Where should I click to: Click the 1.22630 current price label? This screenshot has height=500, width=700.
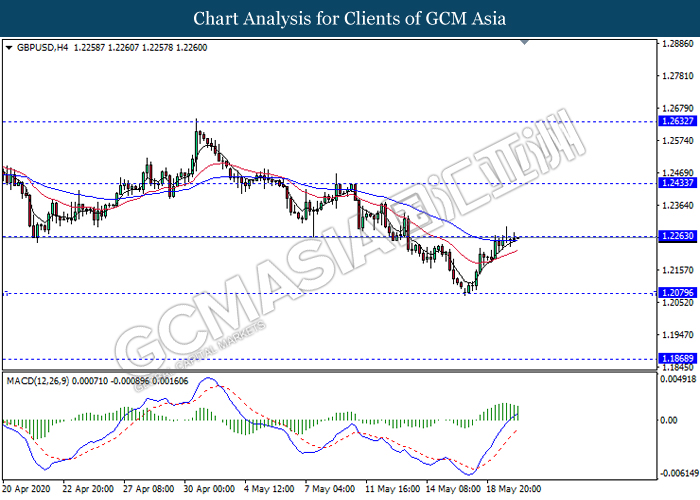point(678,236)
